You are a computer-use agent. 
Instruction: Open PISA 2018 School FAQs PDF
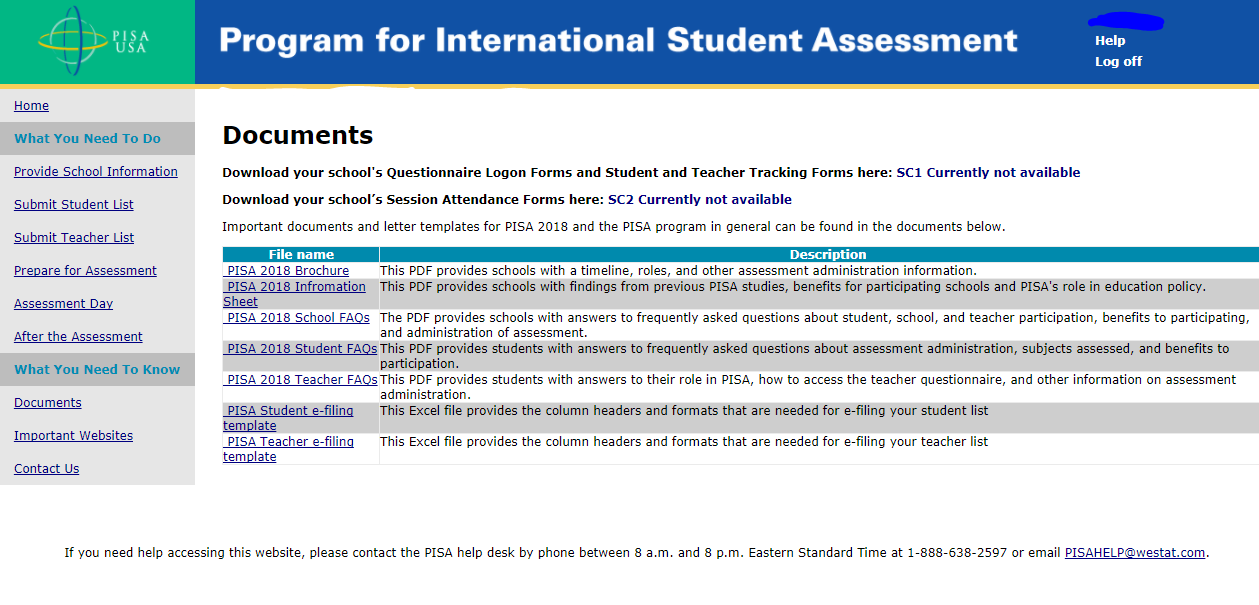[x=298, y=318]
